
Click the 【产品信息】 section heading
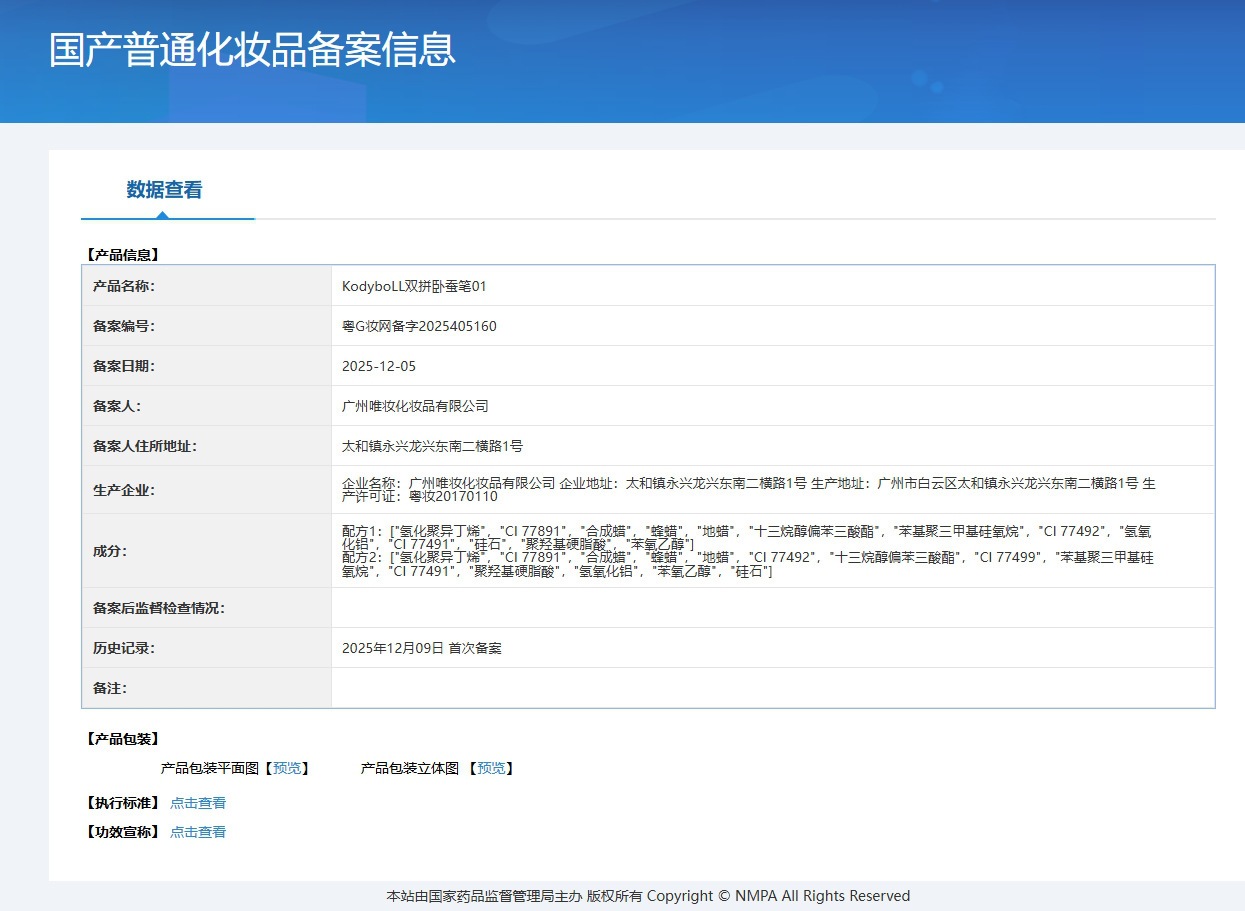(x=122, y=255)
